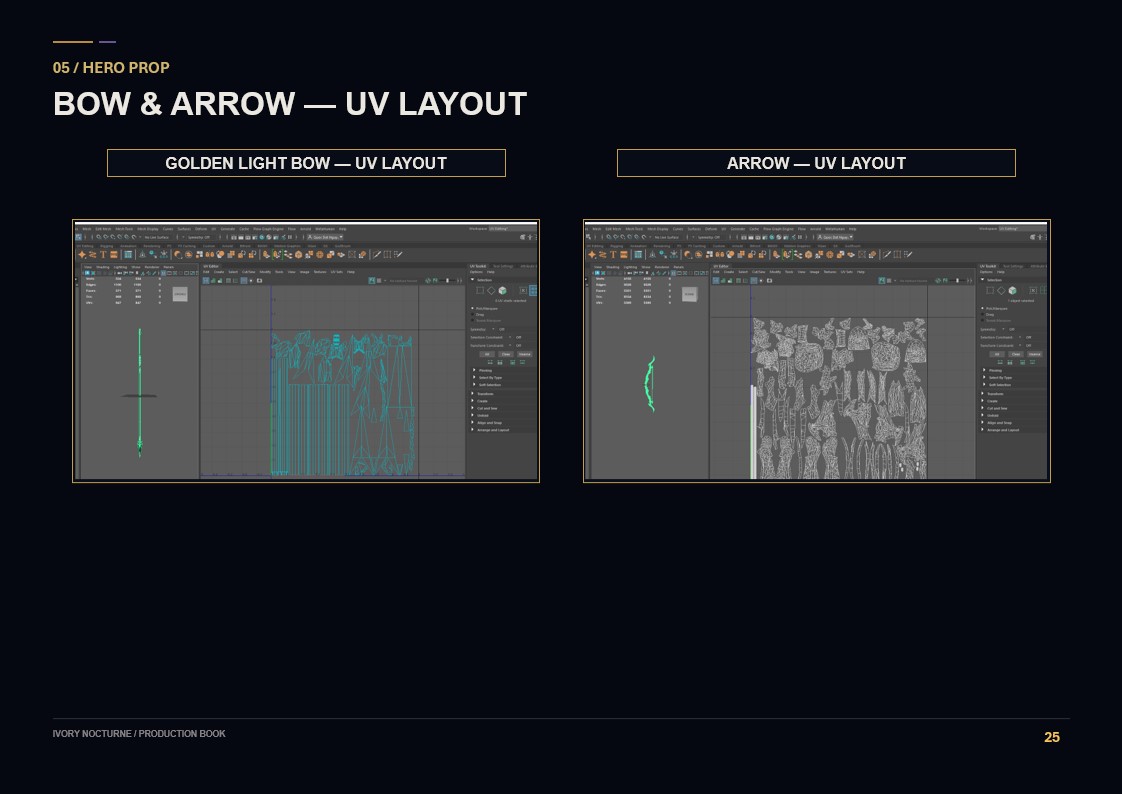
Task: Open the Cut/Sew menu in the Golden Light Bow UV Editor
Action: 248,272
